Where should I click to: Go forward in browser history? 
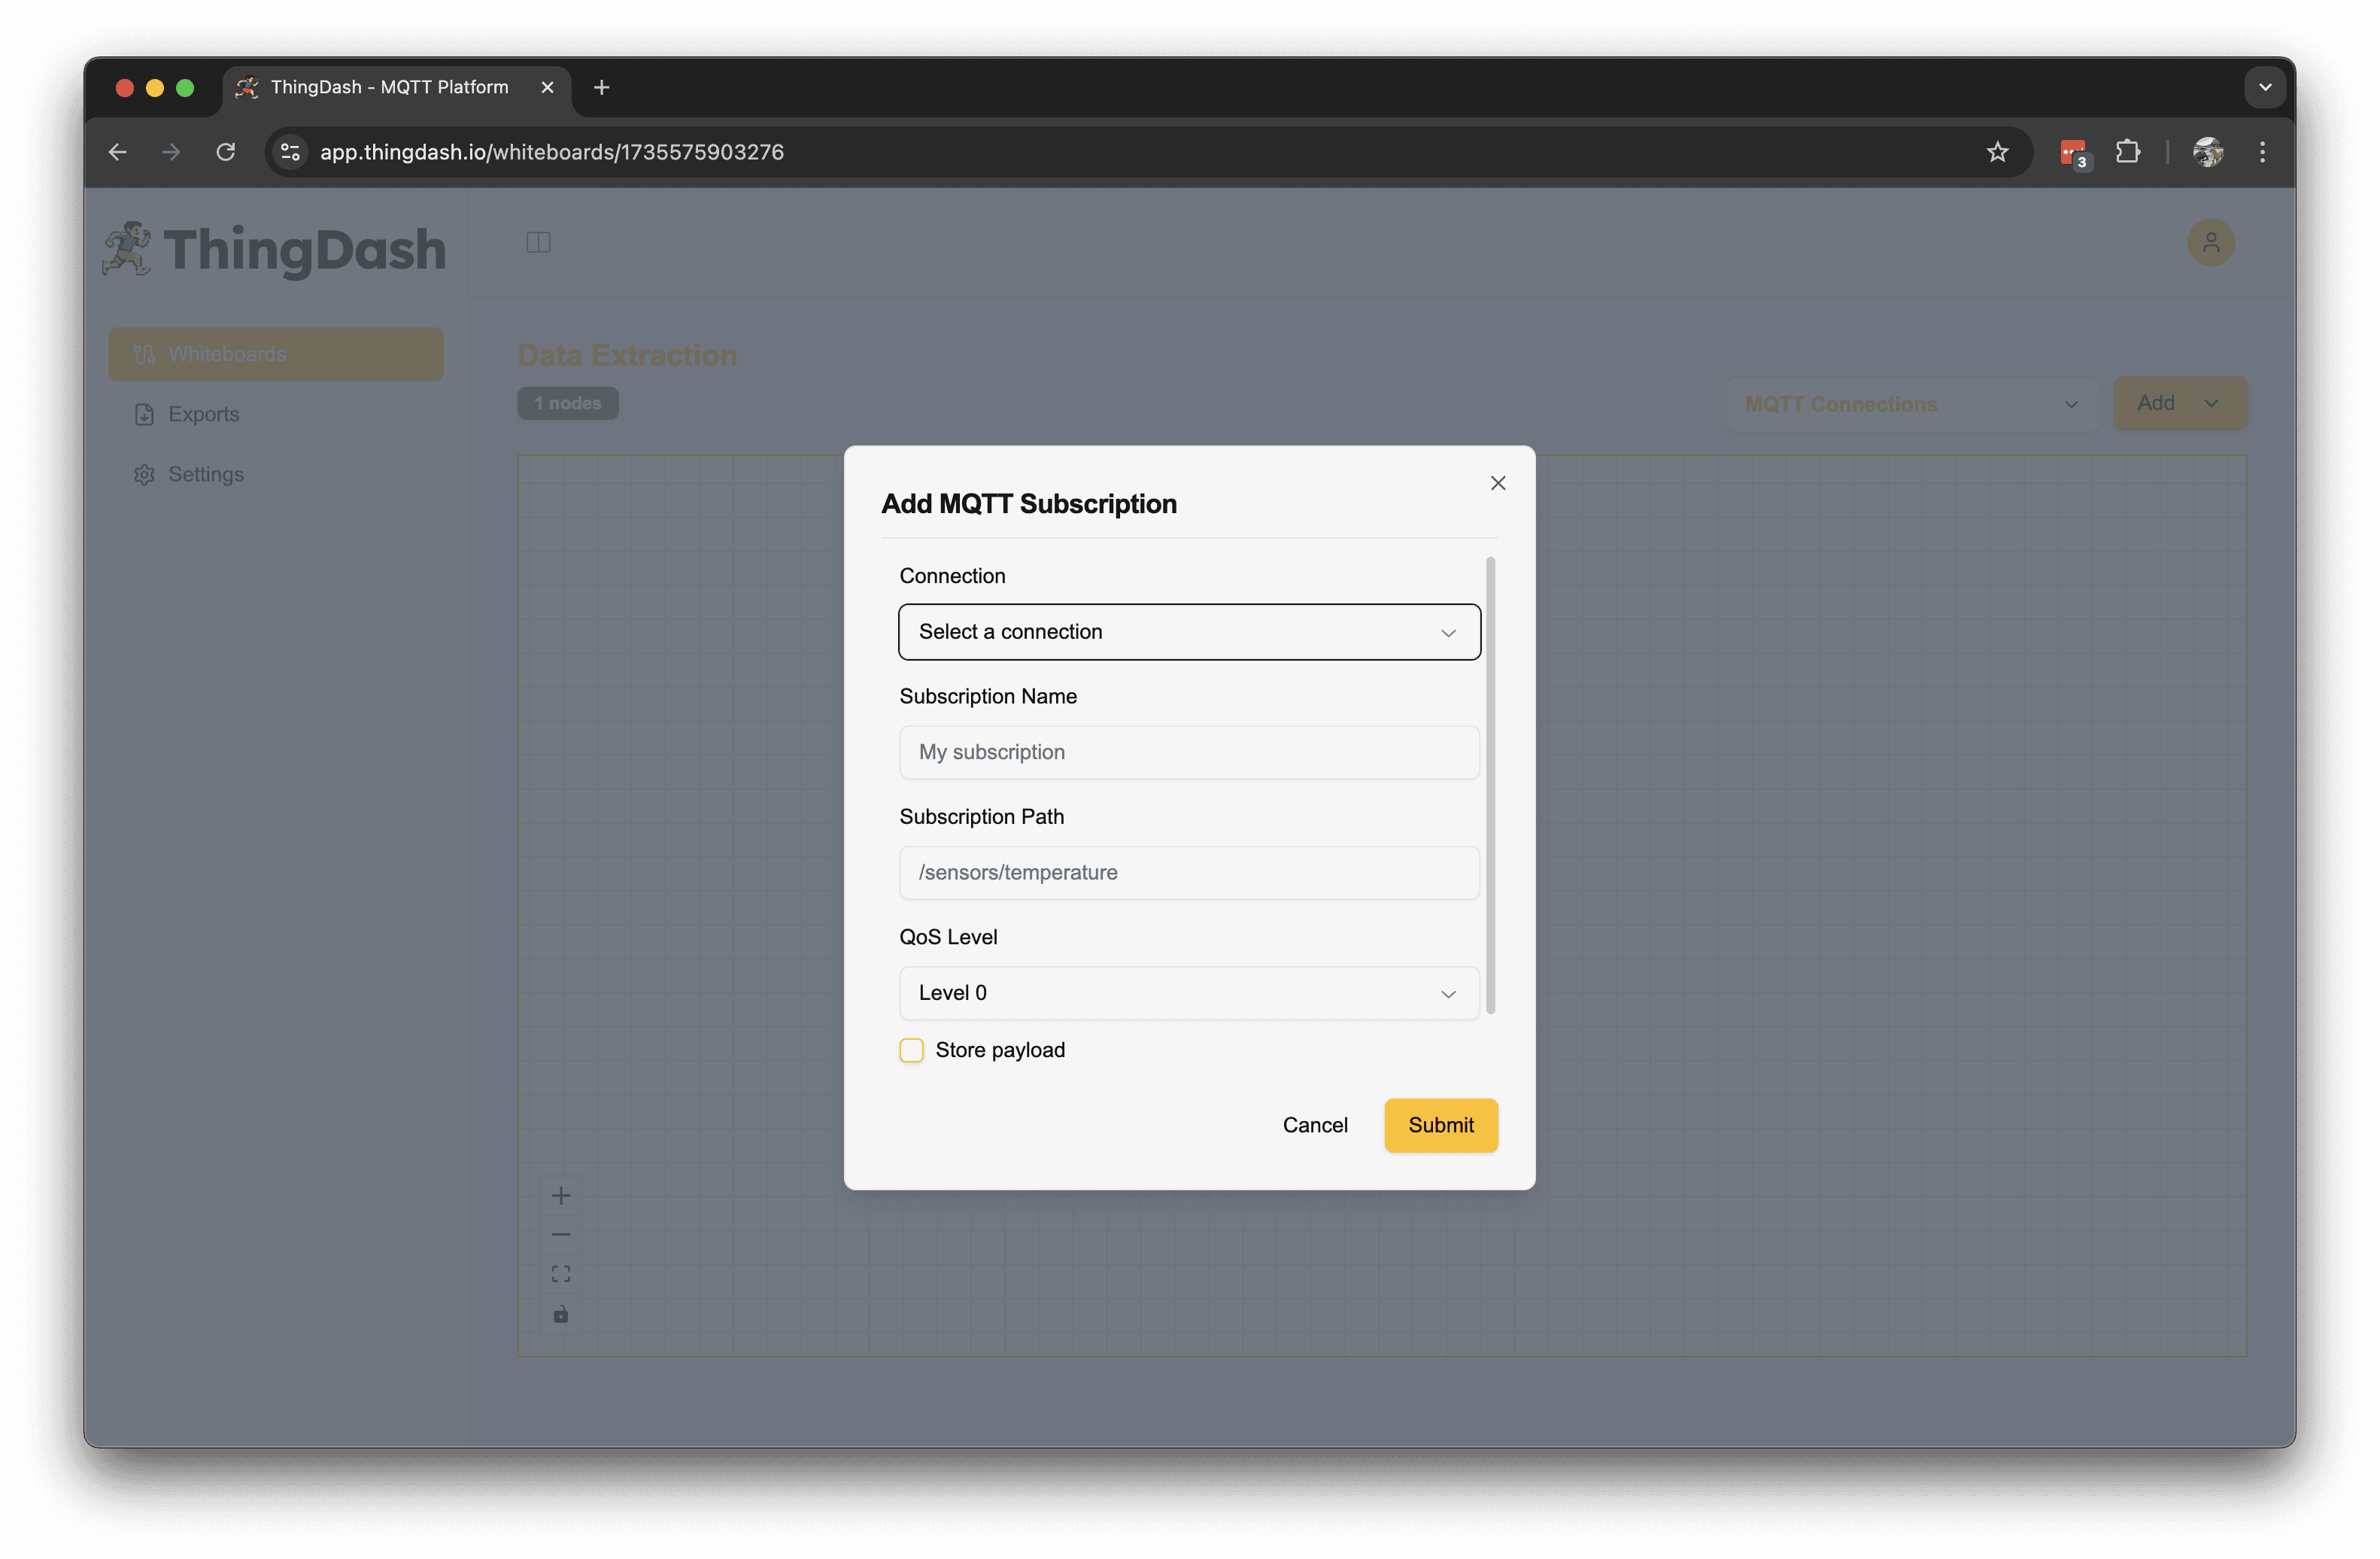[171, 152]
